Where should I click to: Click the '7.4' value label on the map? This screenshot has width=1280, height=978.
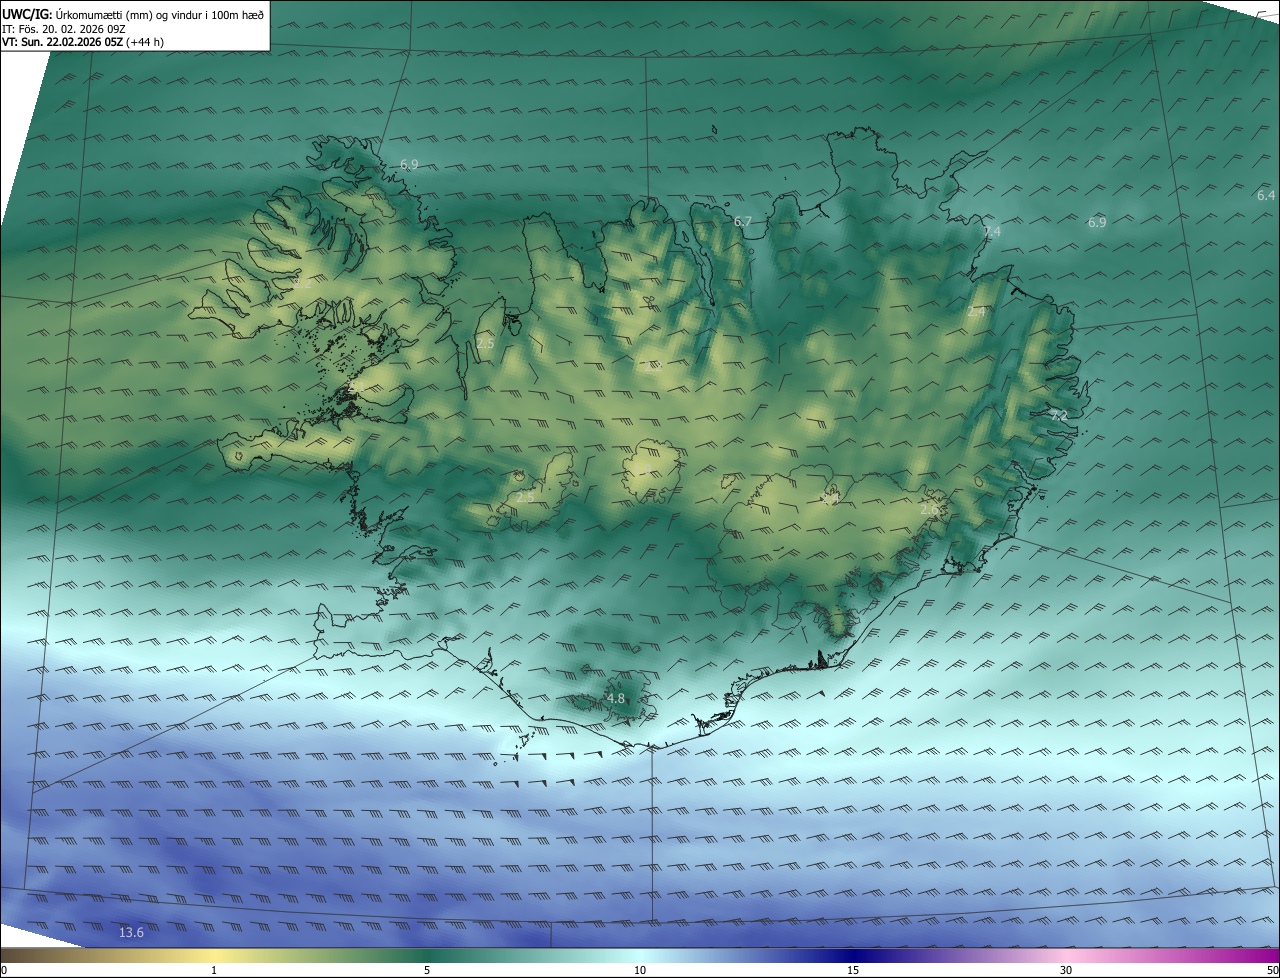pos(992,231)
